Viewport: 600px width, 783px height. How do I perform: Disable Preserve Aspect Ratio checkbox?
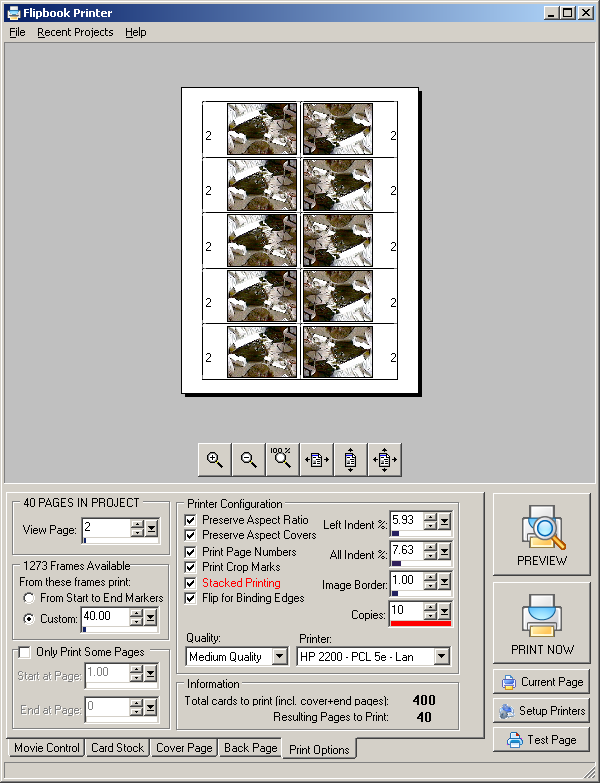click(192, 520)
